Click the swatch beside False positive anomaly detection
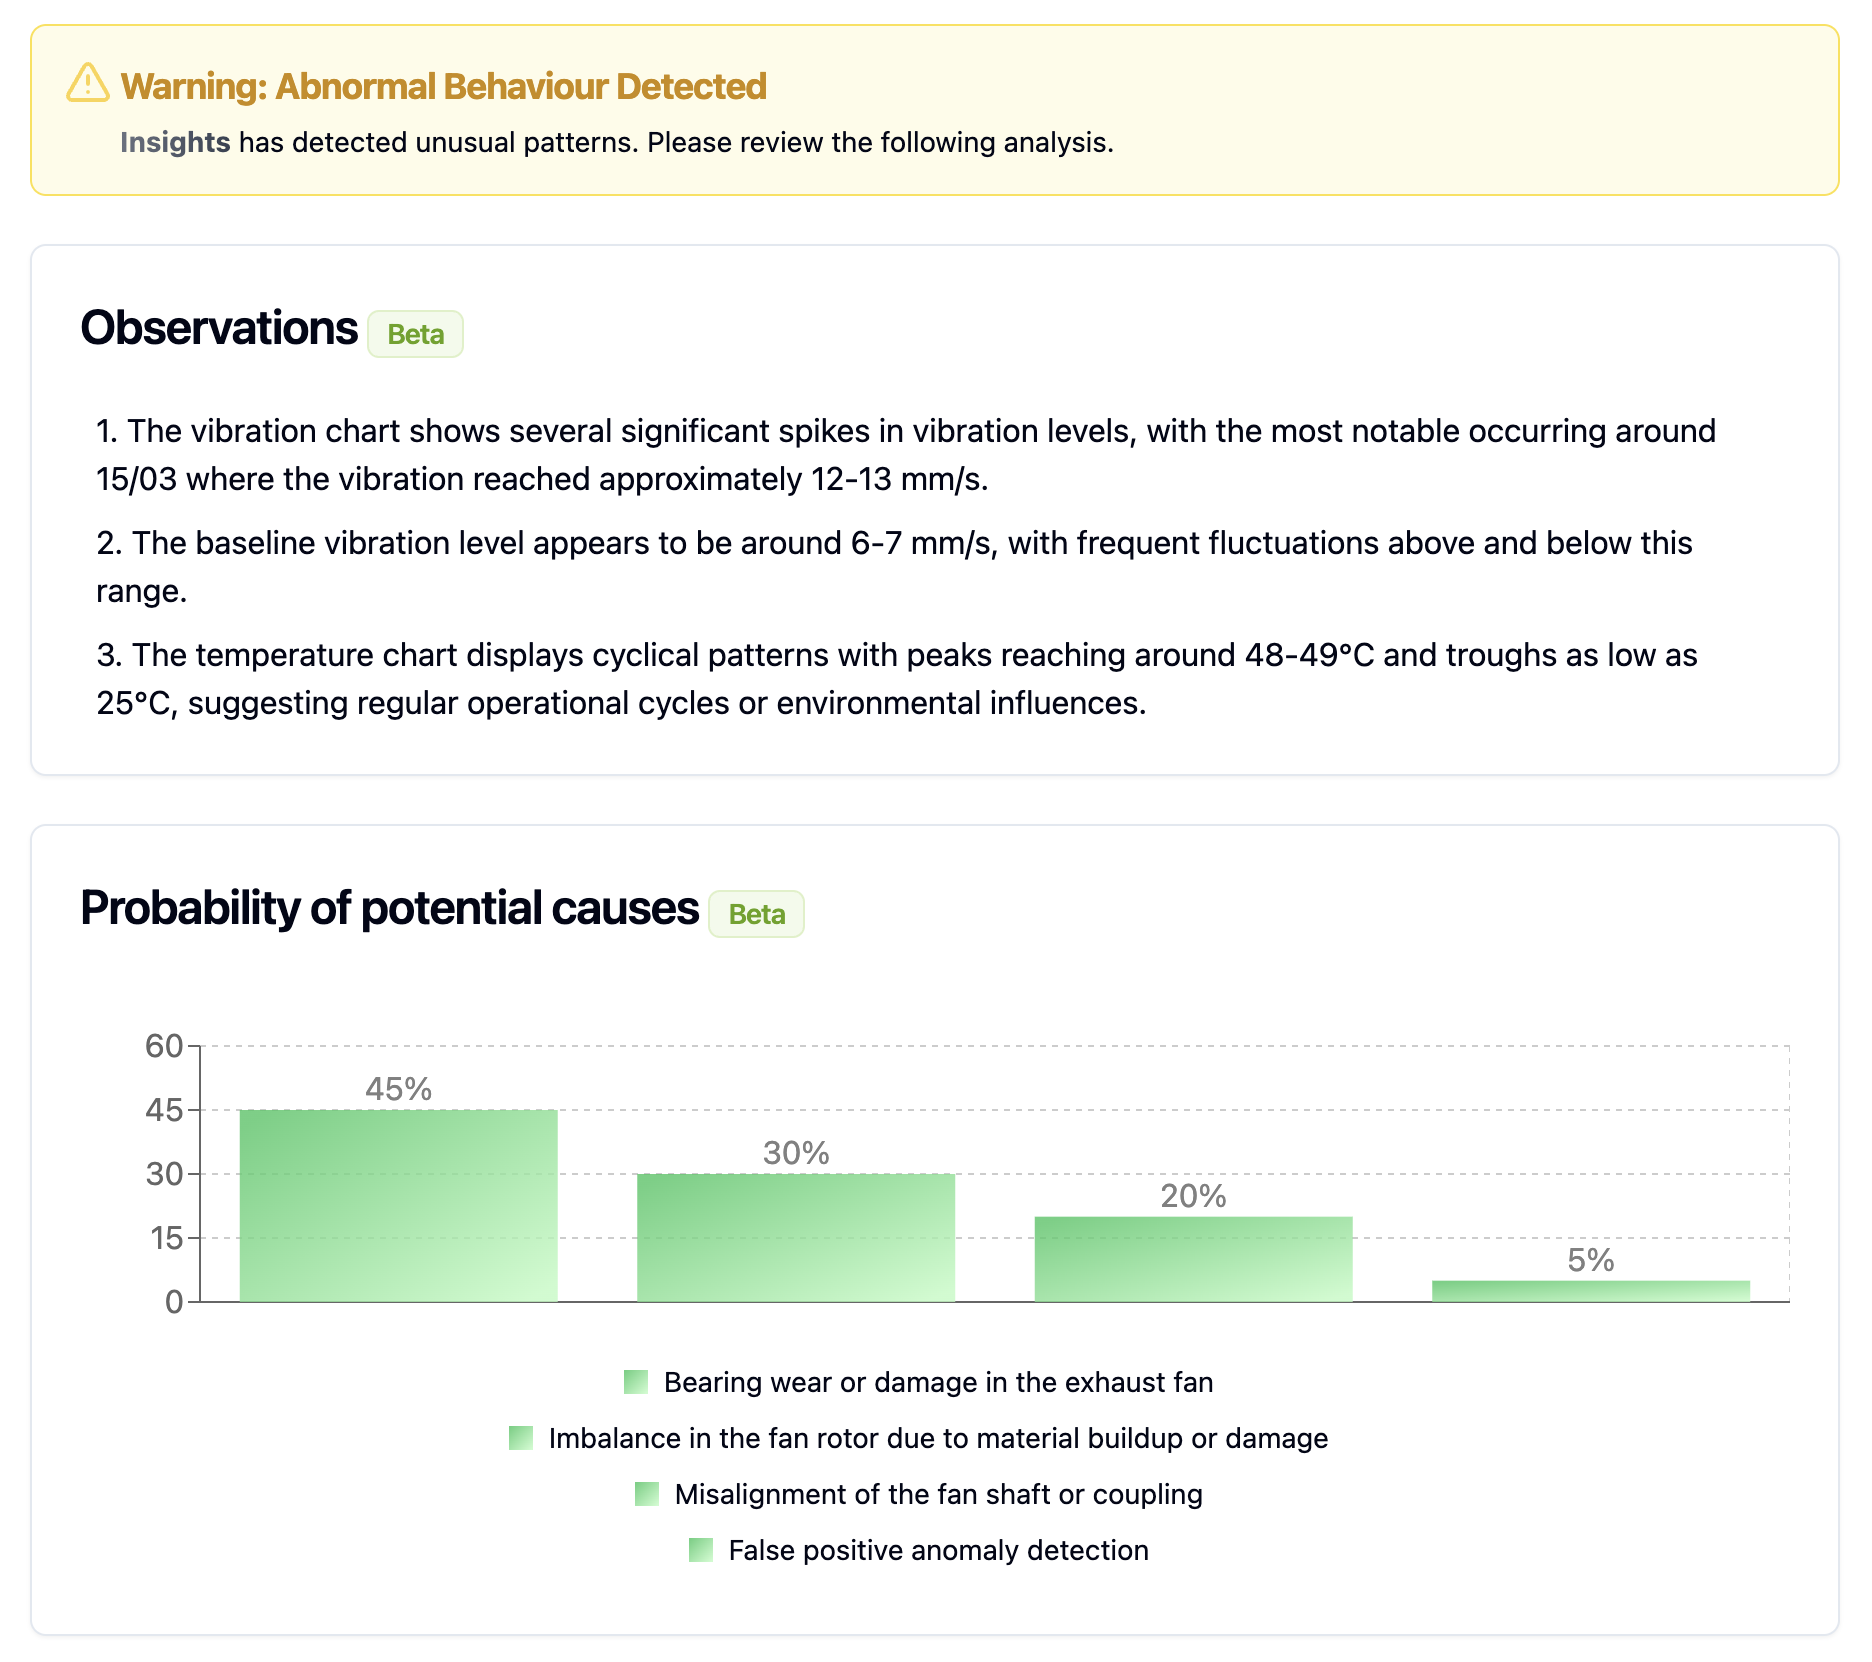Viewport: 1872px width, 1662px height. click(x=701, y=1550)
